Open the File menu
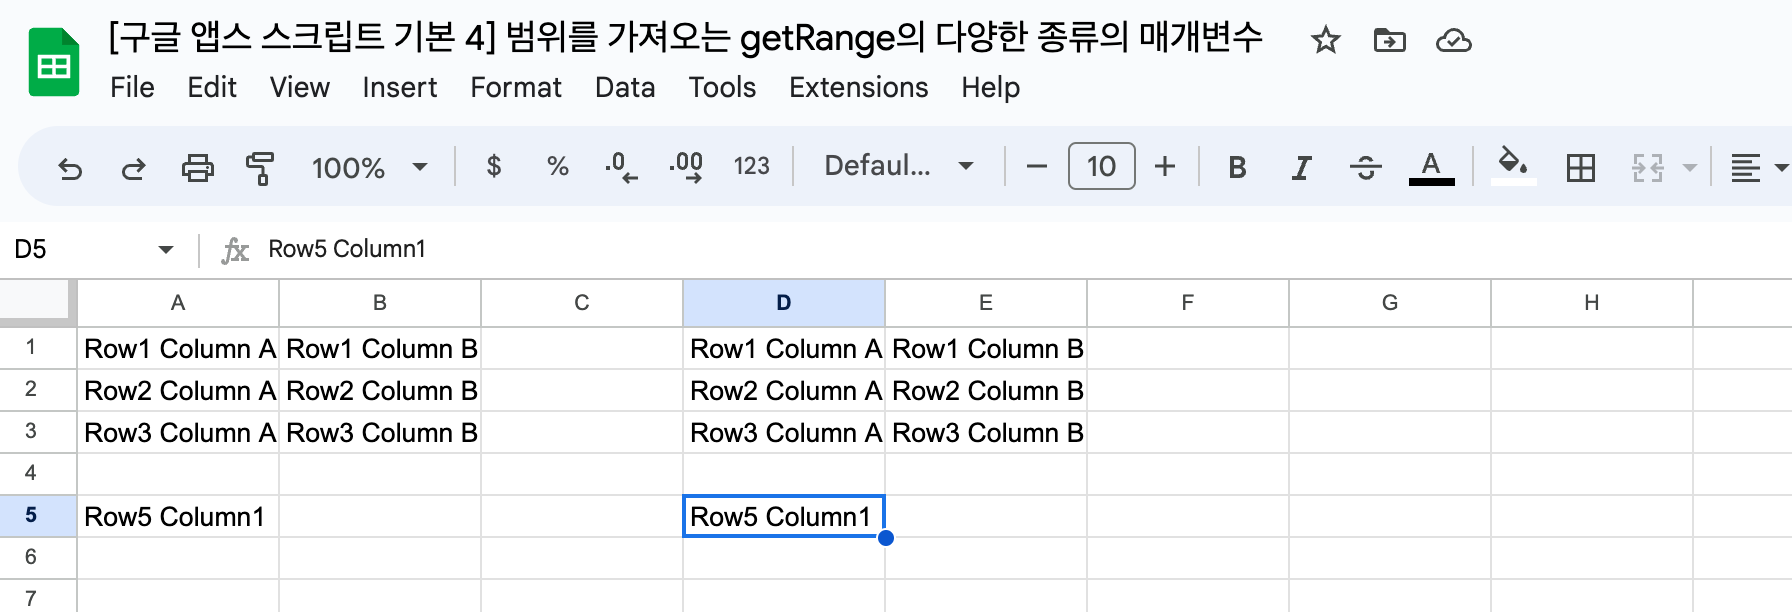 pos(132,88)
